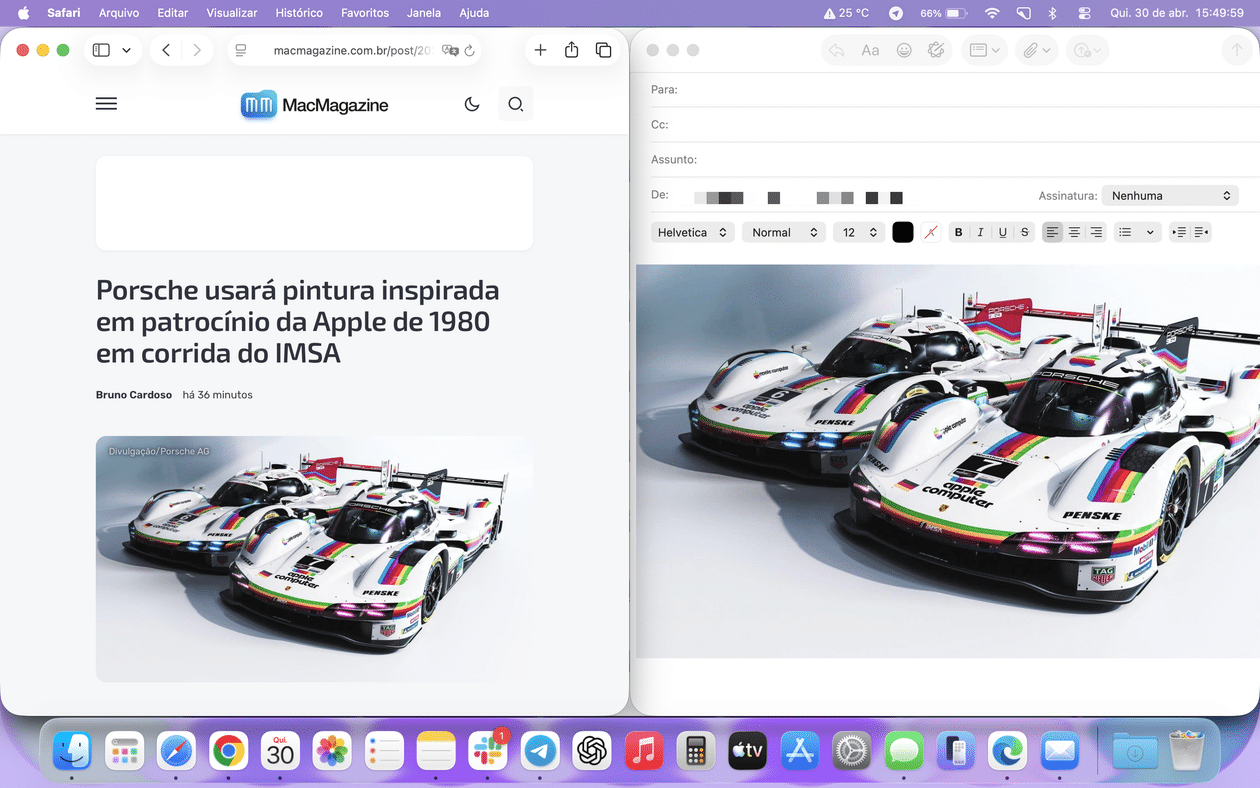Toggle the Aa format bar in Mail
Image resolution: width=1260 pixels, height=788 pixels.
click(870, 50)
